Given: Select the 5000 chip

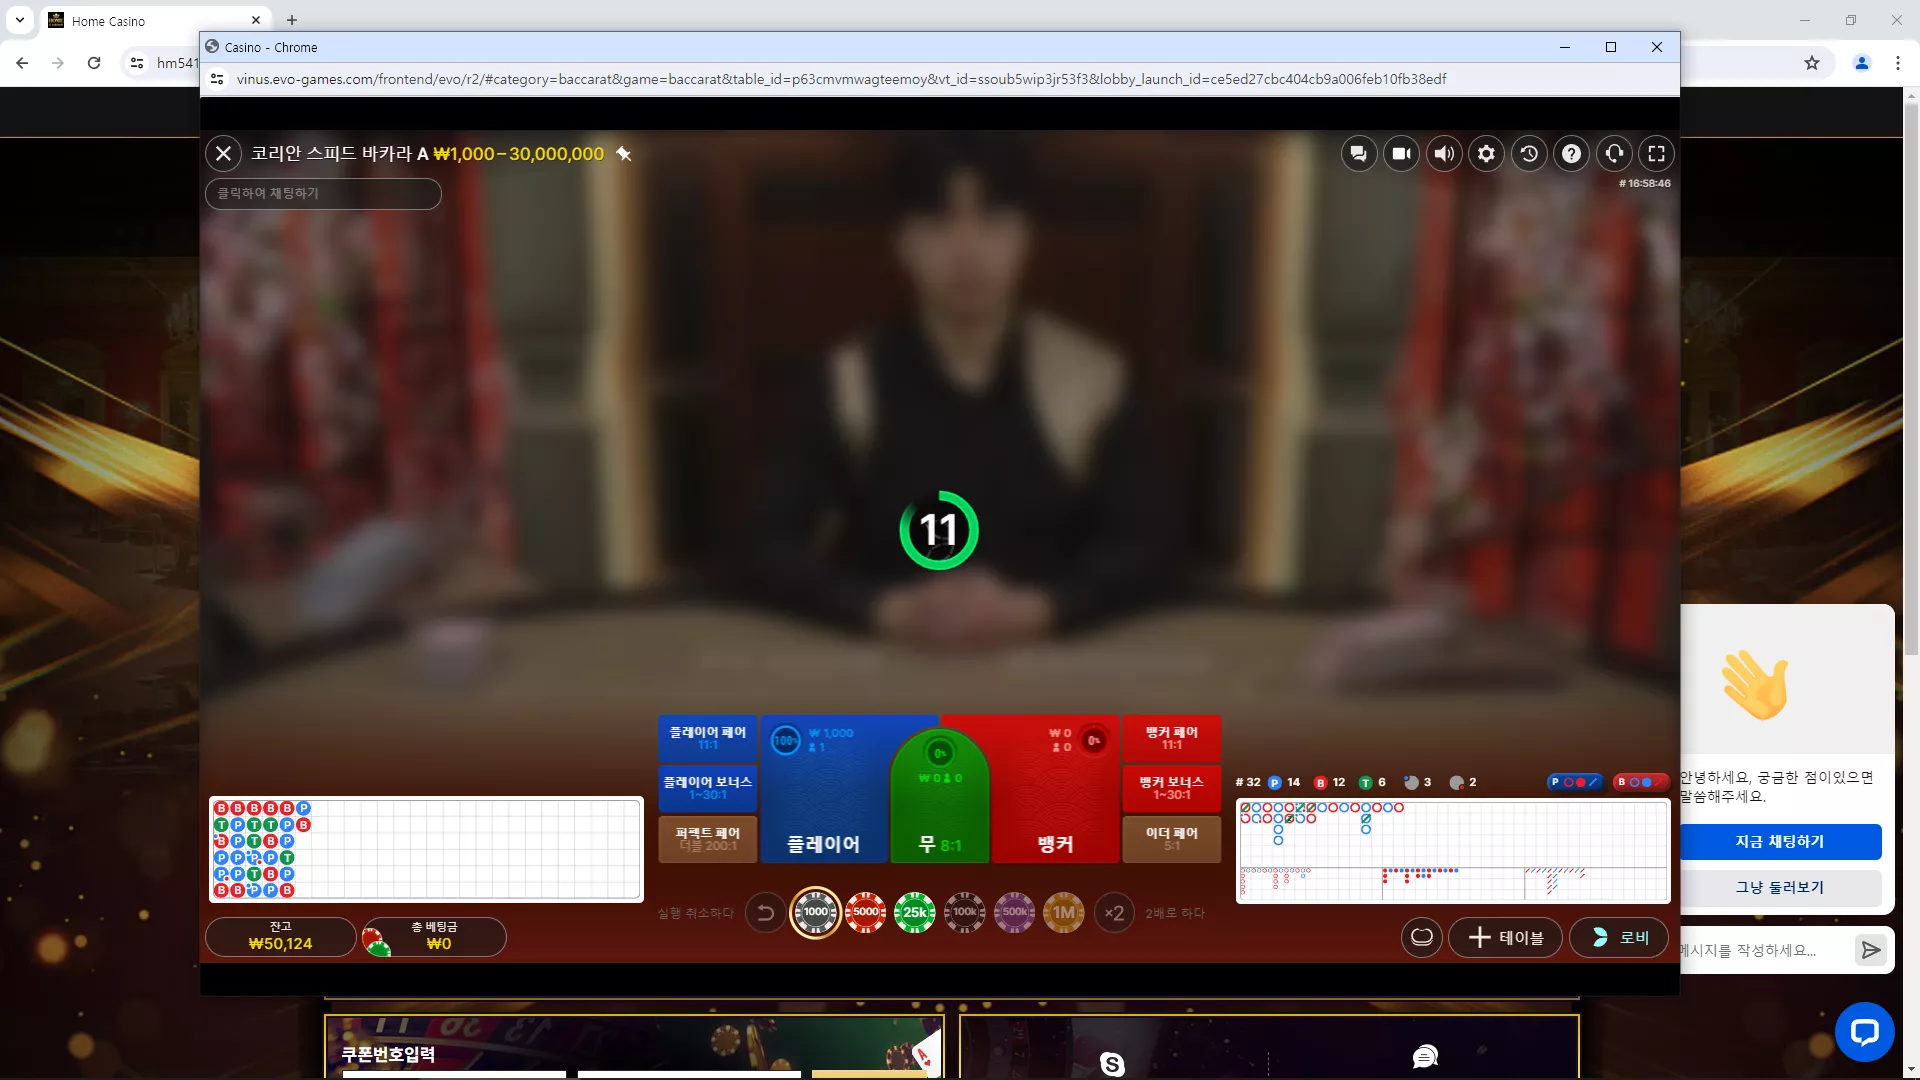Looking at the screenshot, I should click(x=866, y=912).
